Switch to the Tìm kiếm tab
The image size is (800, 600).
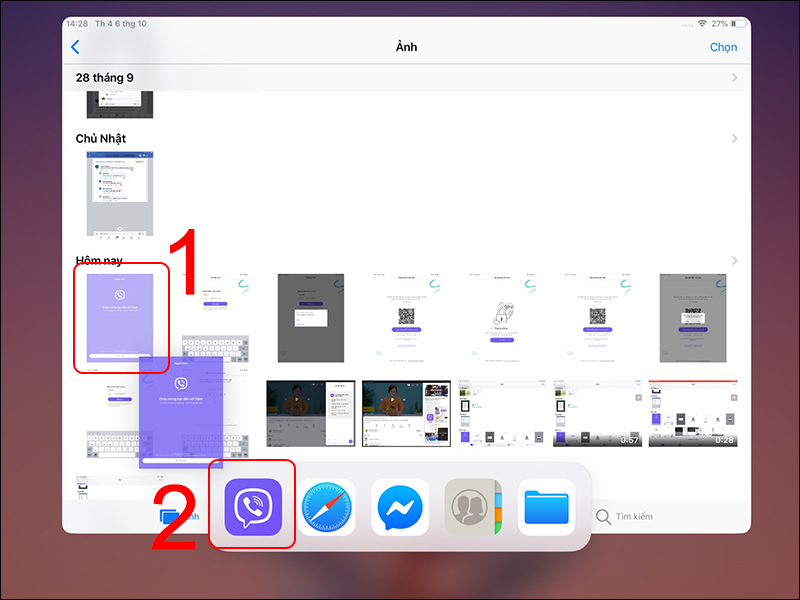(625, 517)
